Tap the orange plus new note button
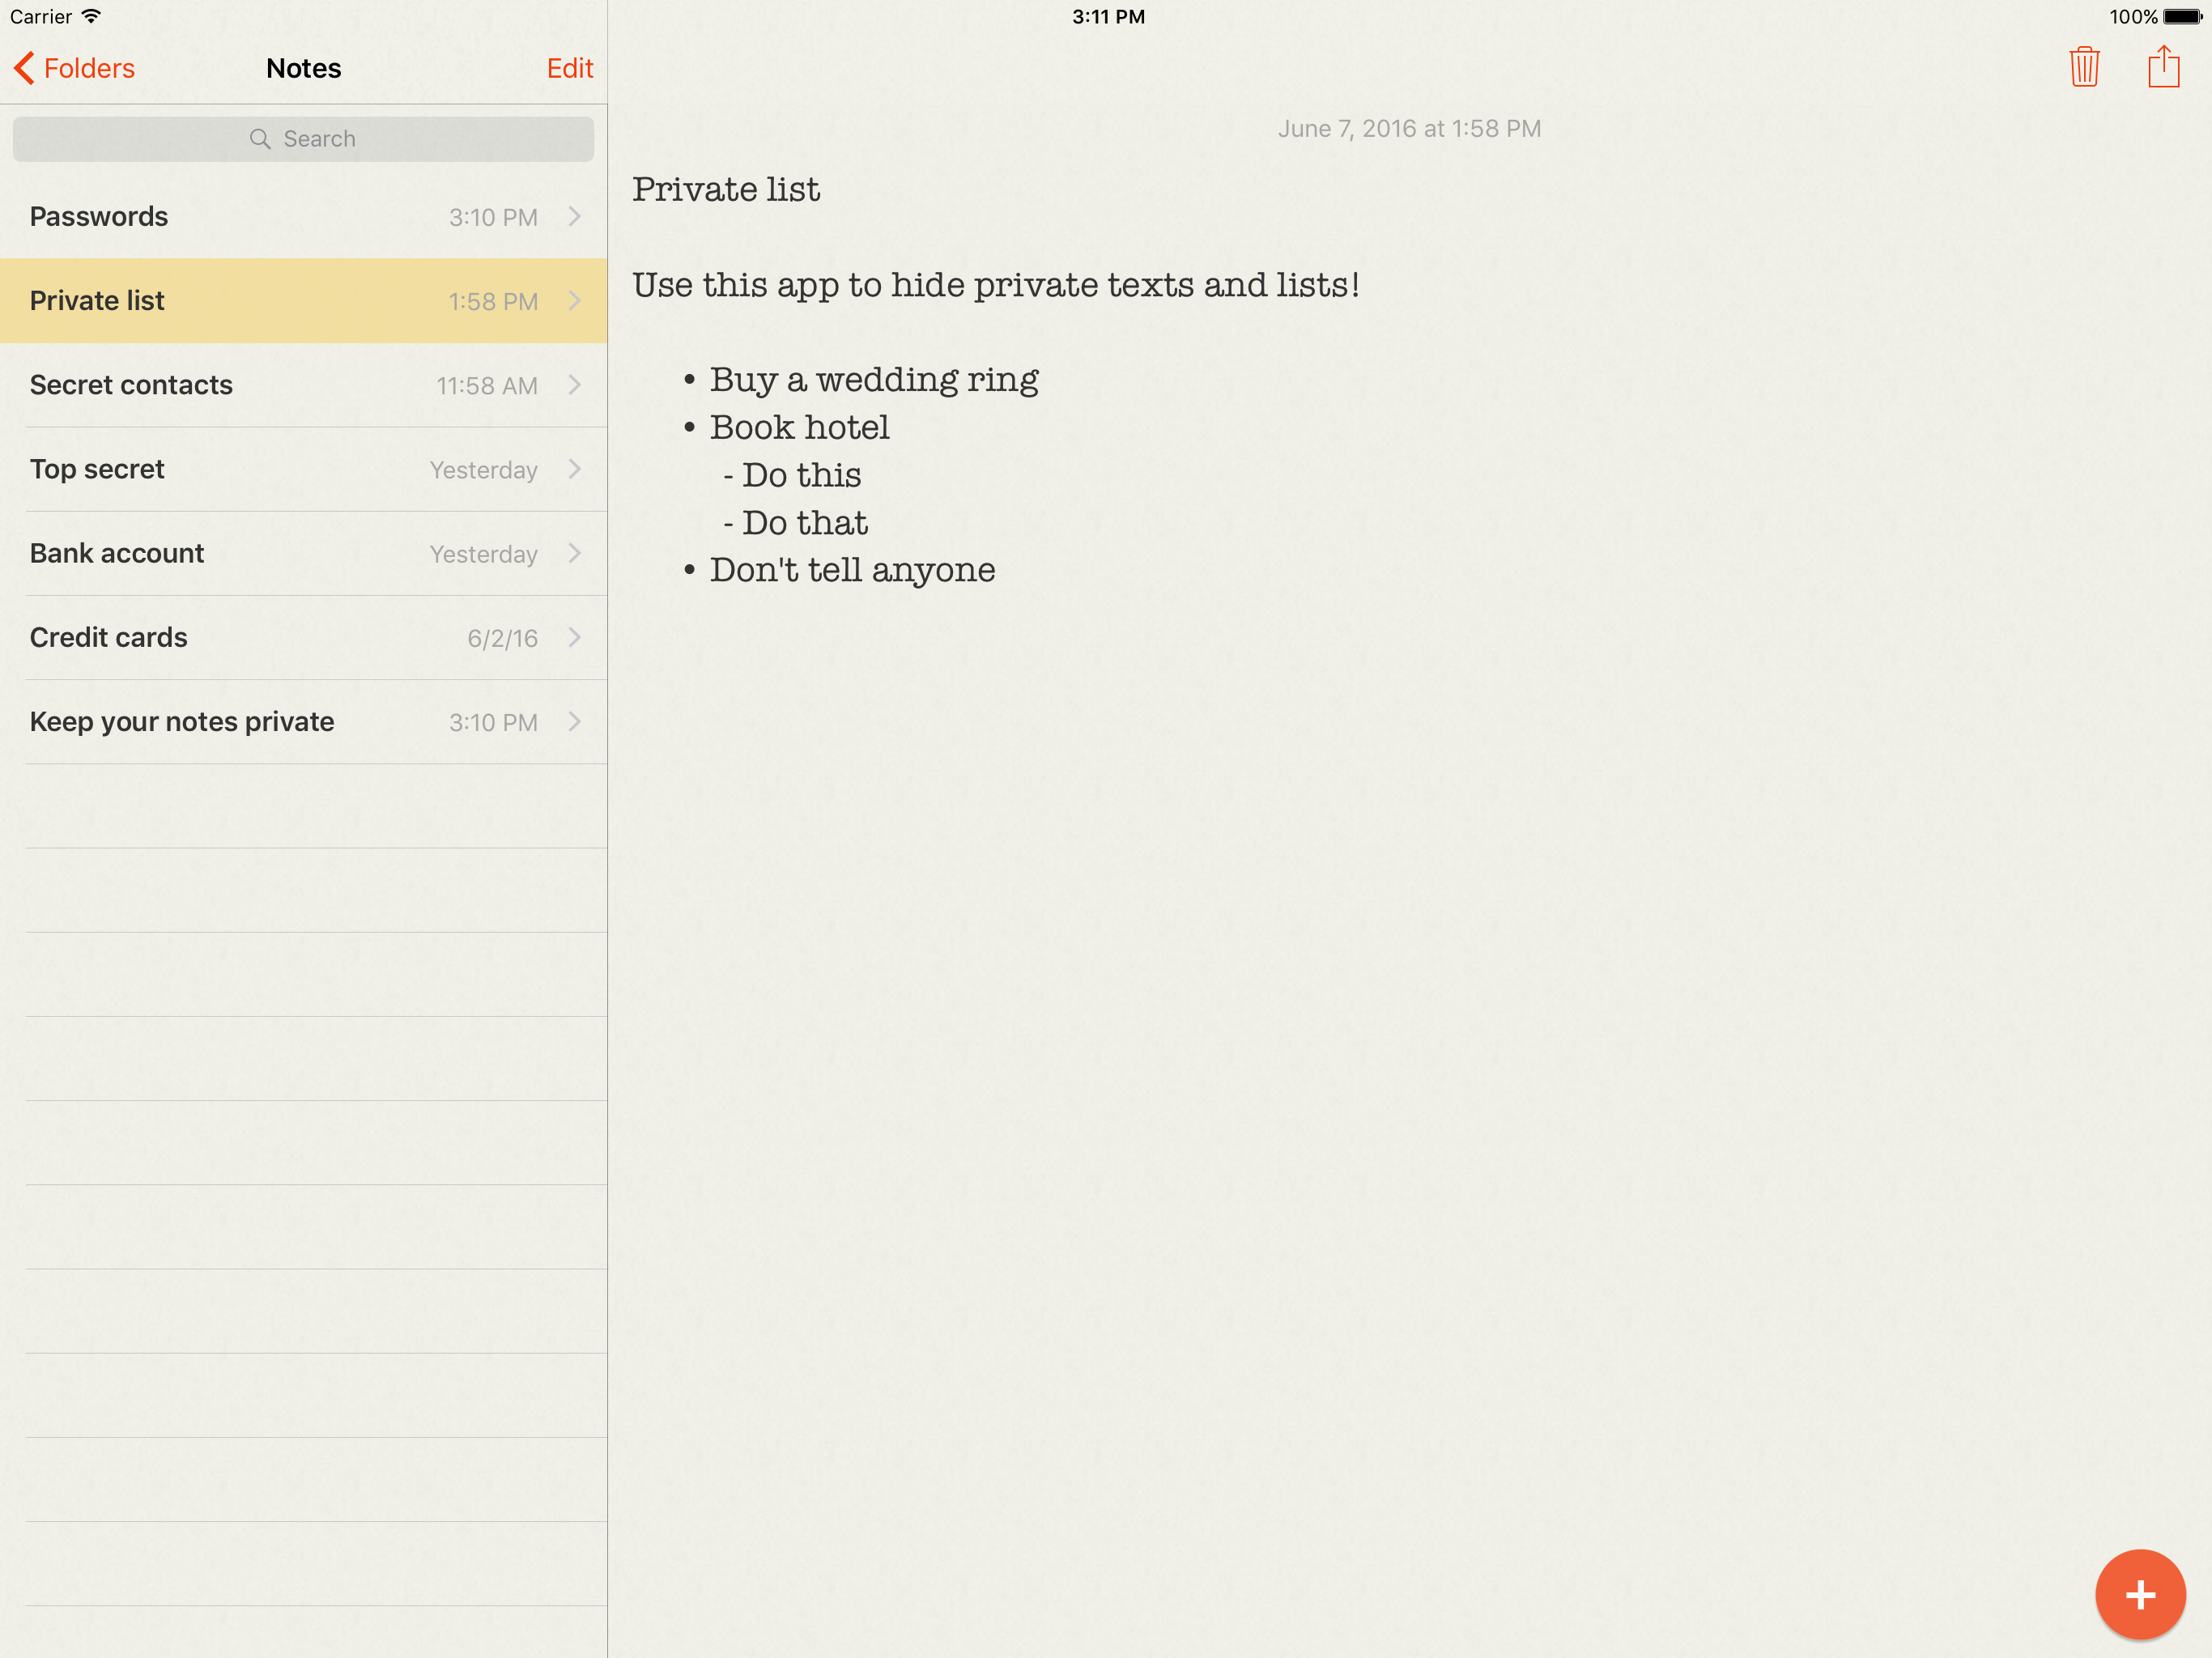This screenshot has height=1658, width=2212. (2139, 1594)
